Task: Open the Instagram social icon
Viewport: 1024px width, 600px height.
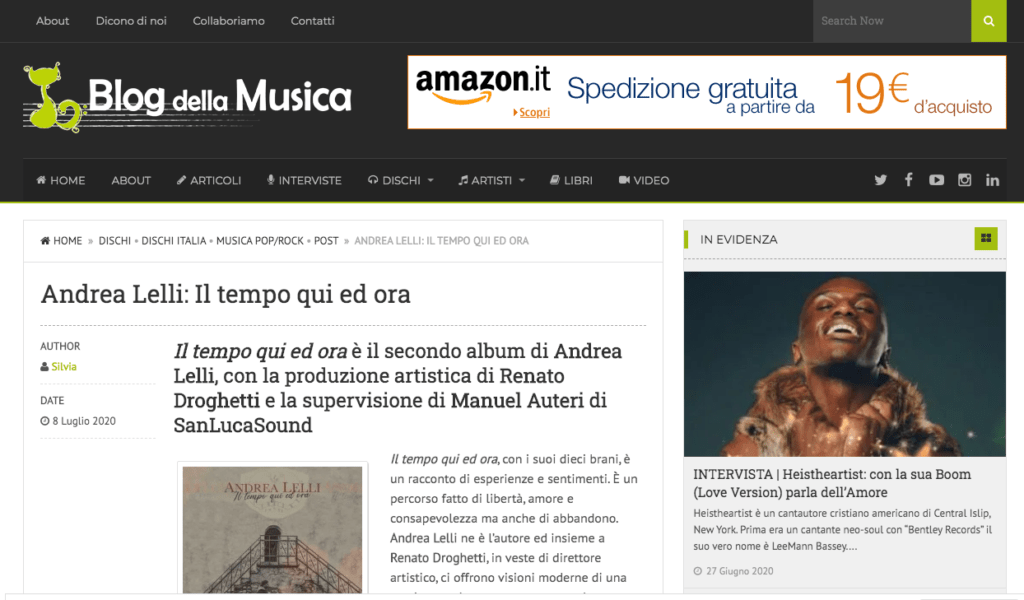Action: (x=965, y=180)
